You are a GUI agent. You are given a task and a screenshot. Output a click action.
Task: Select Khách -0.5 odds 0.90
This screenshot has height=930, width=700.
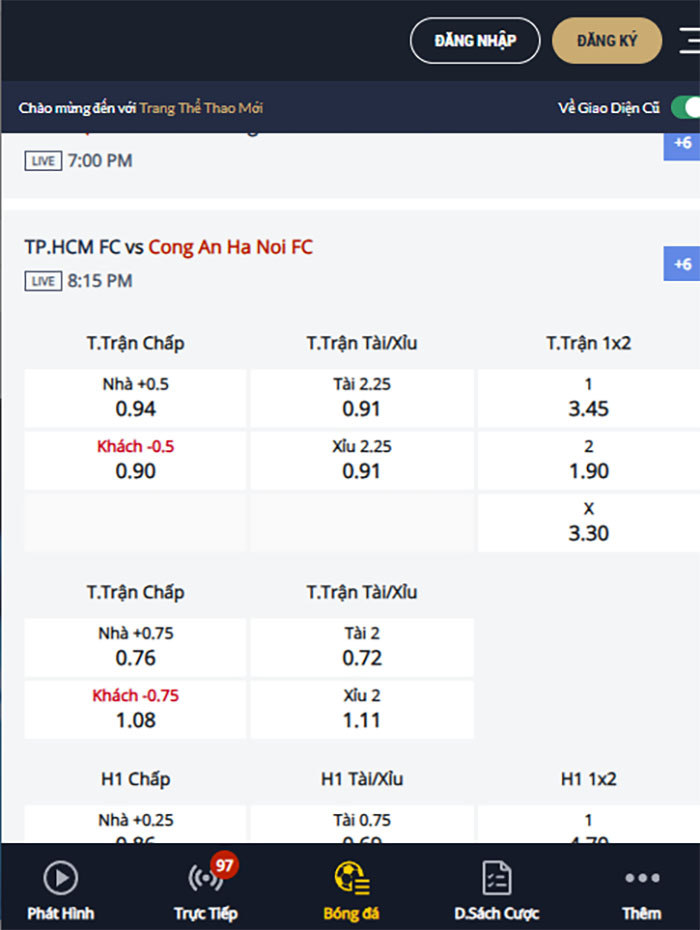136,460
